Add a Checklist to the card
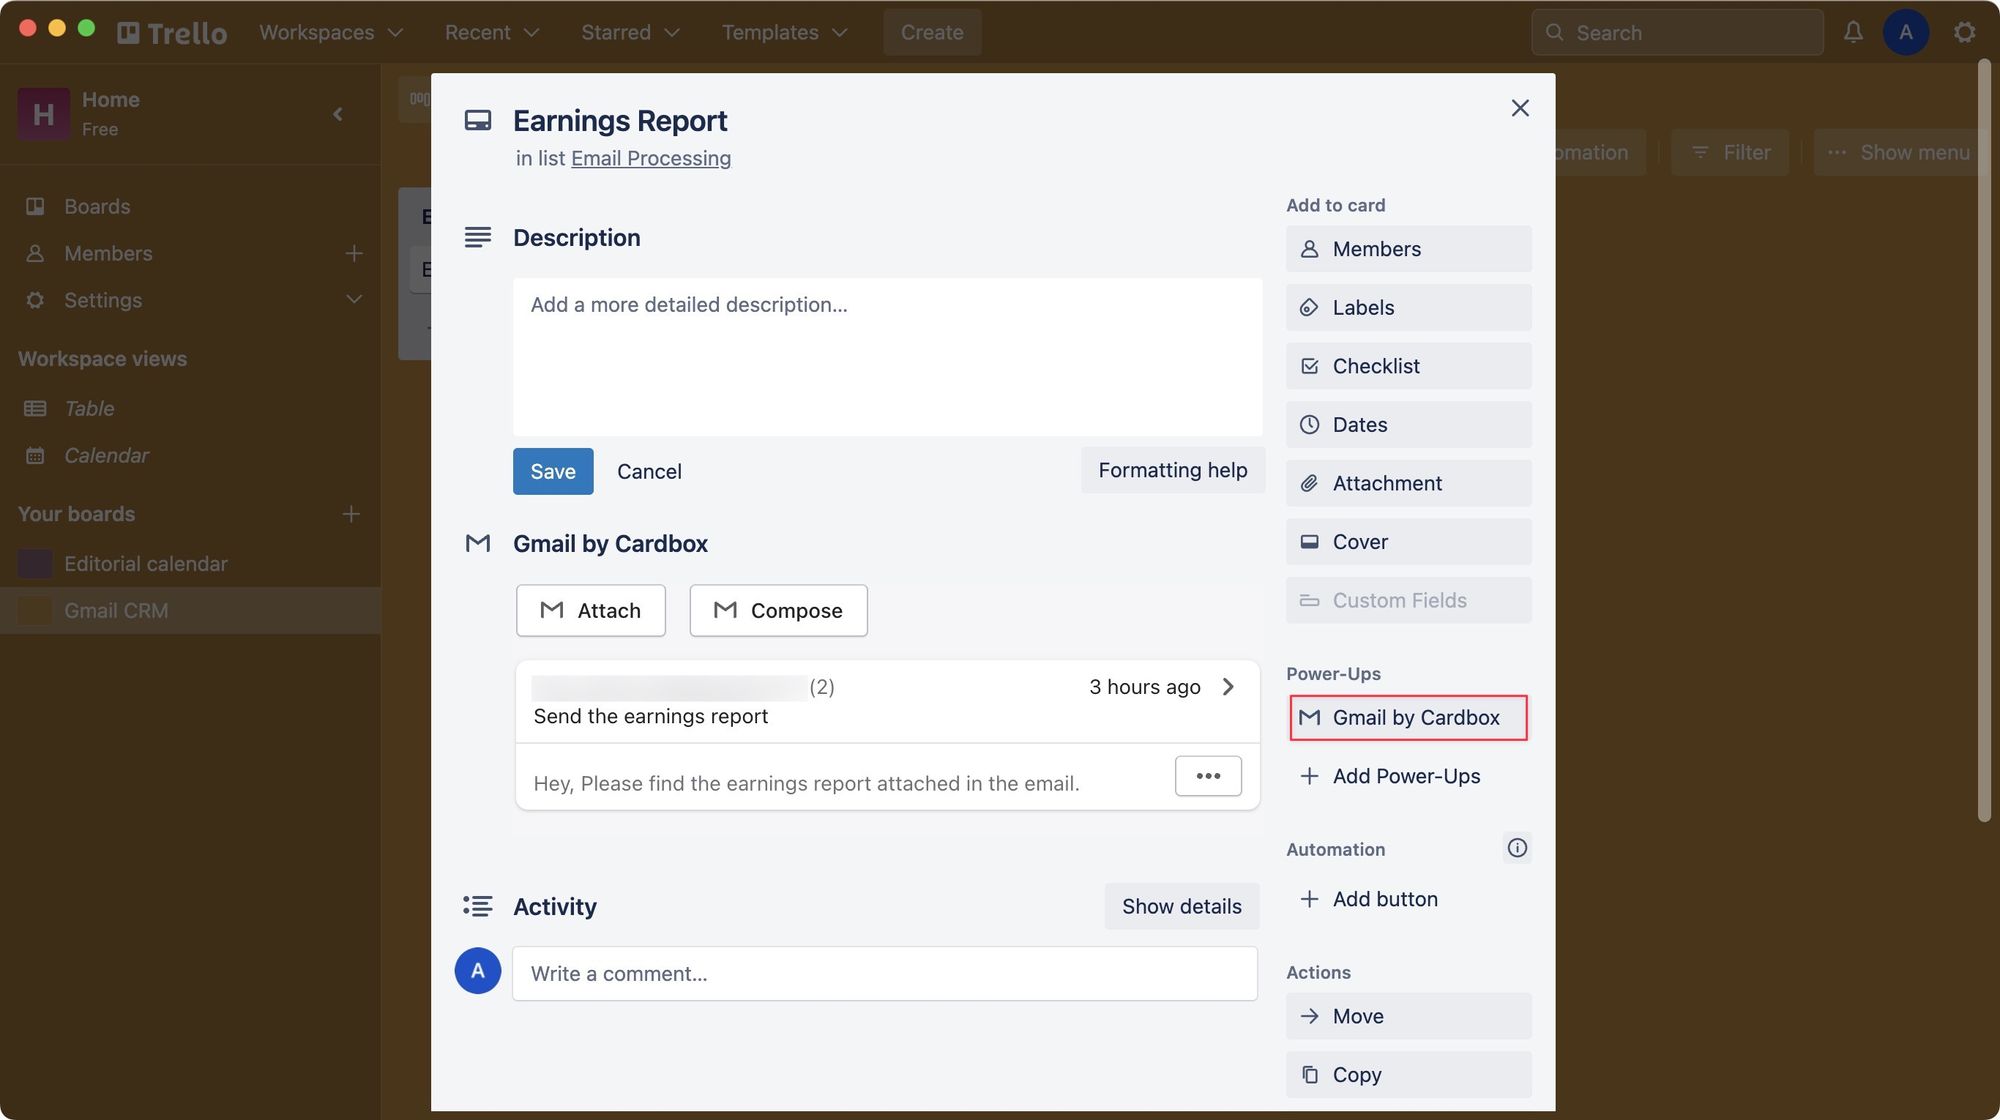The width and height of the screenshot is (2000, 1120). tap(1408, 366)
